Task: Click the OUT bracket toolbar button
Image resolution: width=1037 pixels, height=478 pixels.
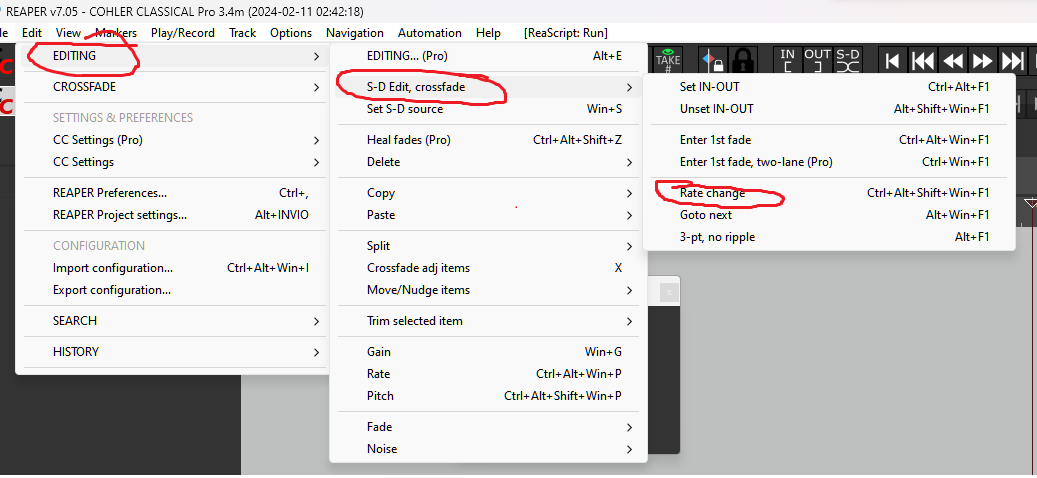Action: tap(817, 60)
